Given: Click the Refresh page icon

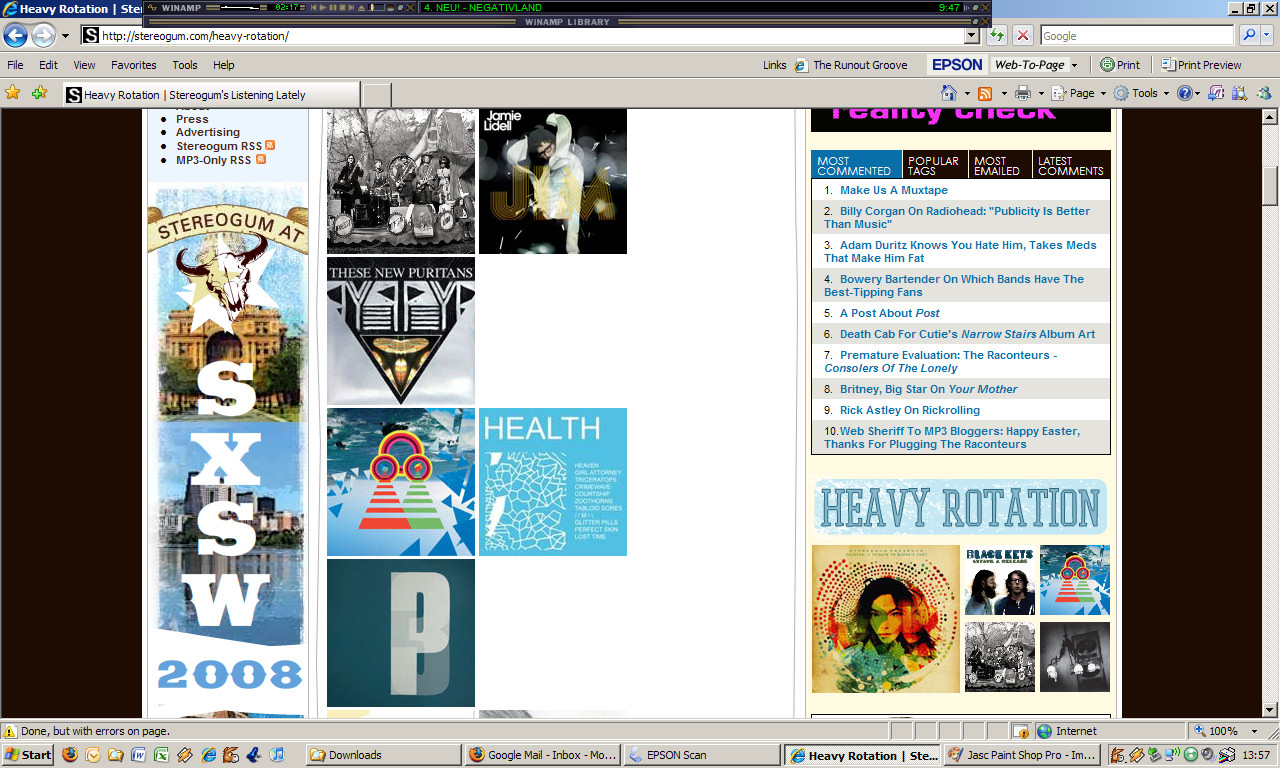Looking at the screenshot, I should tap(997, 36).
